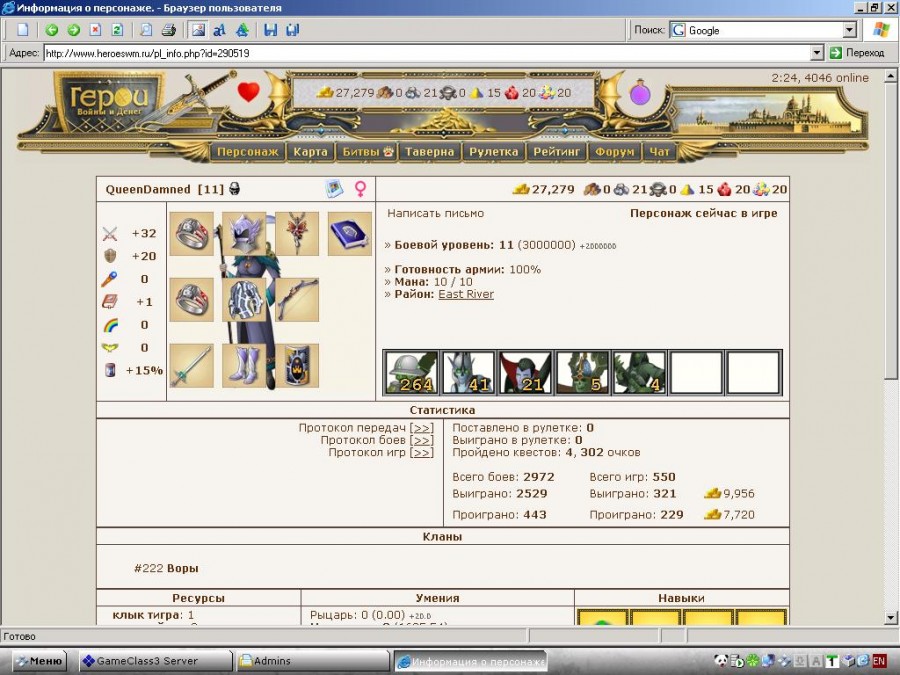Click the red heart health icon
The width and height of the screenshot is (900, 675).
pos(249,91)
